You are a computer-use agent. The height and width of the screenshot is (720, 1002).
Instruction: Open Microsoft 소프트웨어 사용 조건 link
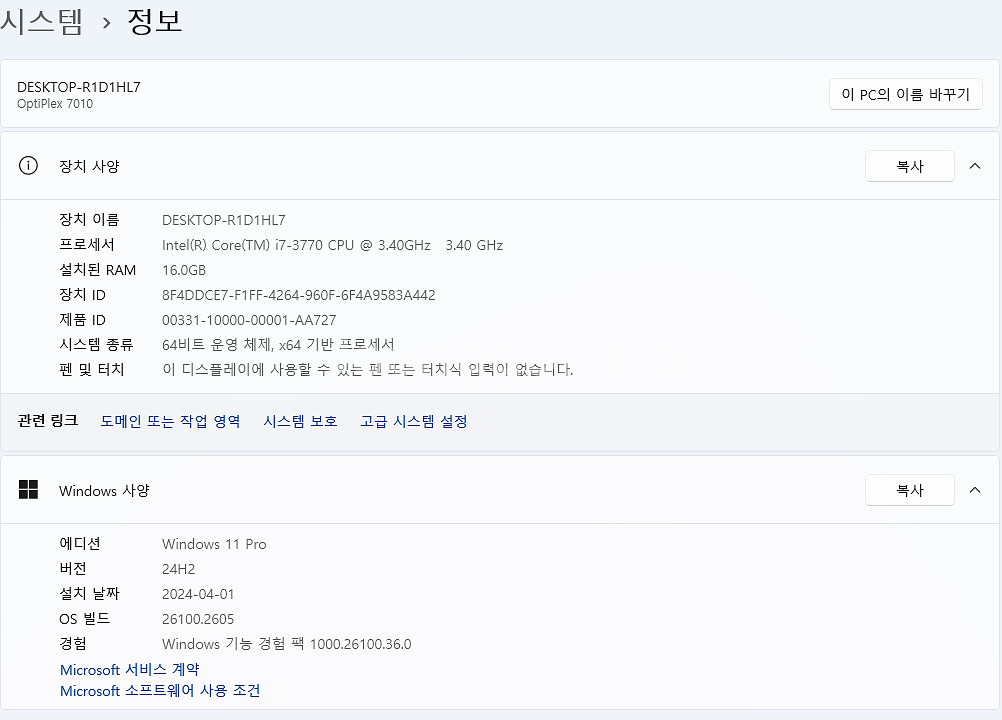click(160, 691)
